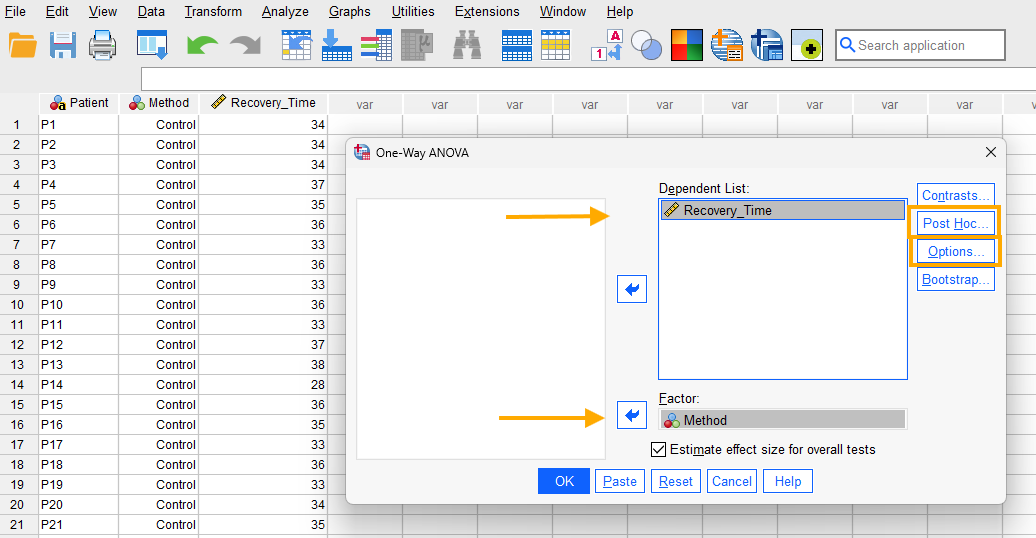Click the Value Labels toolbar icon
The height and width of the screenshot is (538, 1036).
(607, 45)
